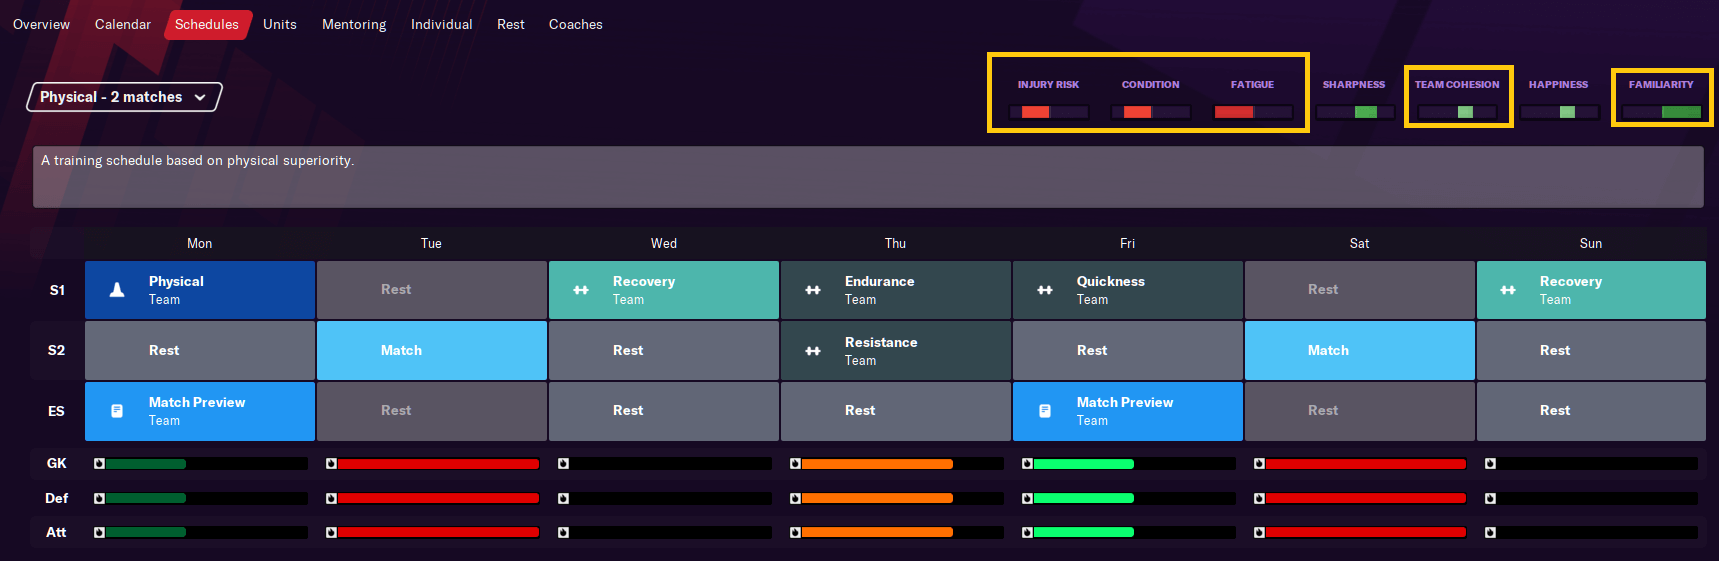This screenshot has height=561, width=1719.
Task: Click the GK intensity icon for Wednesday
Action: click(563, 464)
